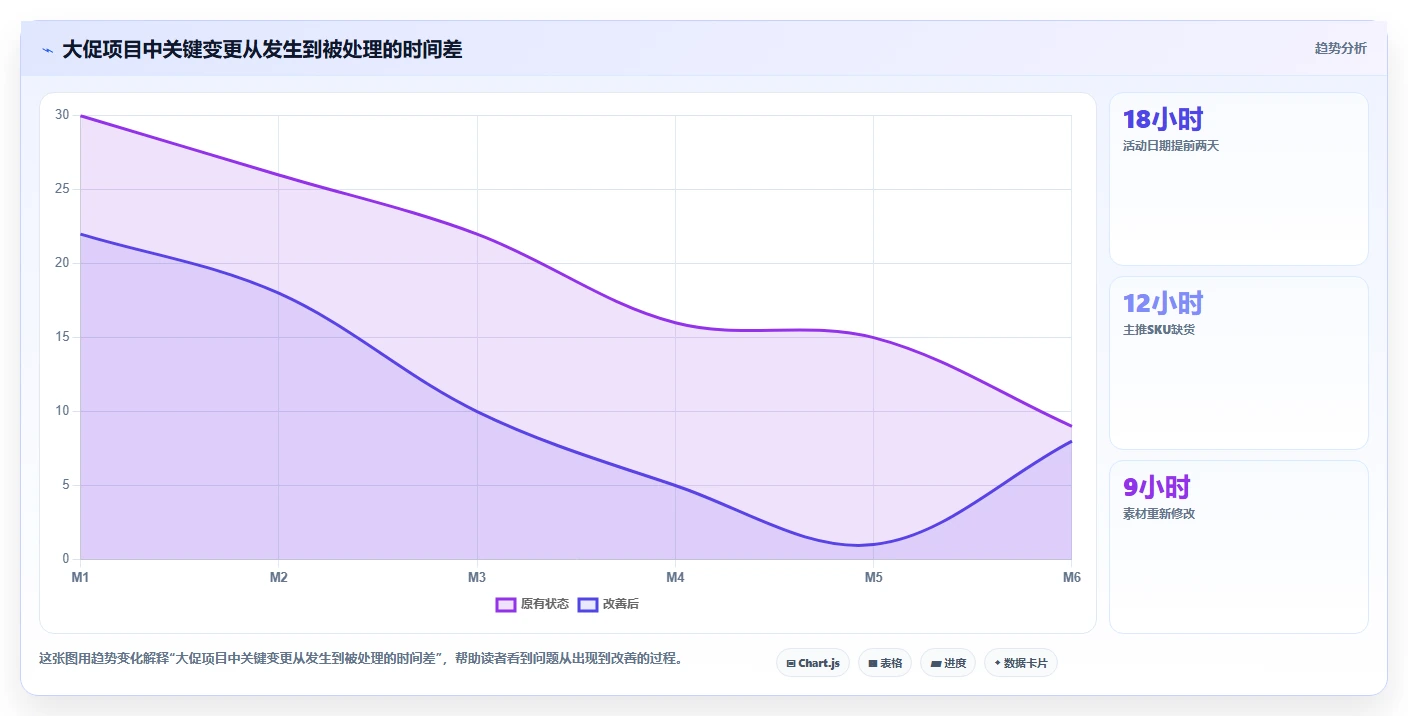The image size is (1408, 716).
Task: Click the 主推SKU缺货 card caption
Action: (x=1159, y=330)
